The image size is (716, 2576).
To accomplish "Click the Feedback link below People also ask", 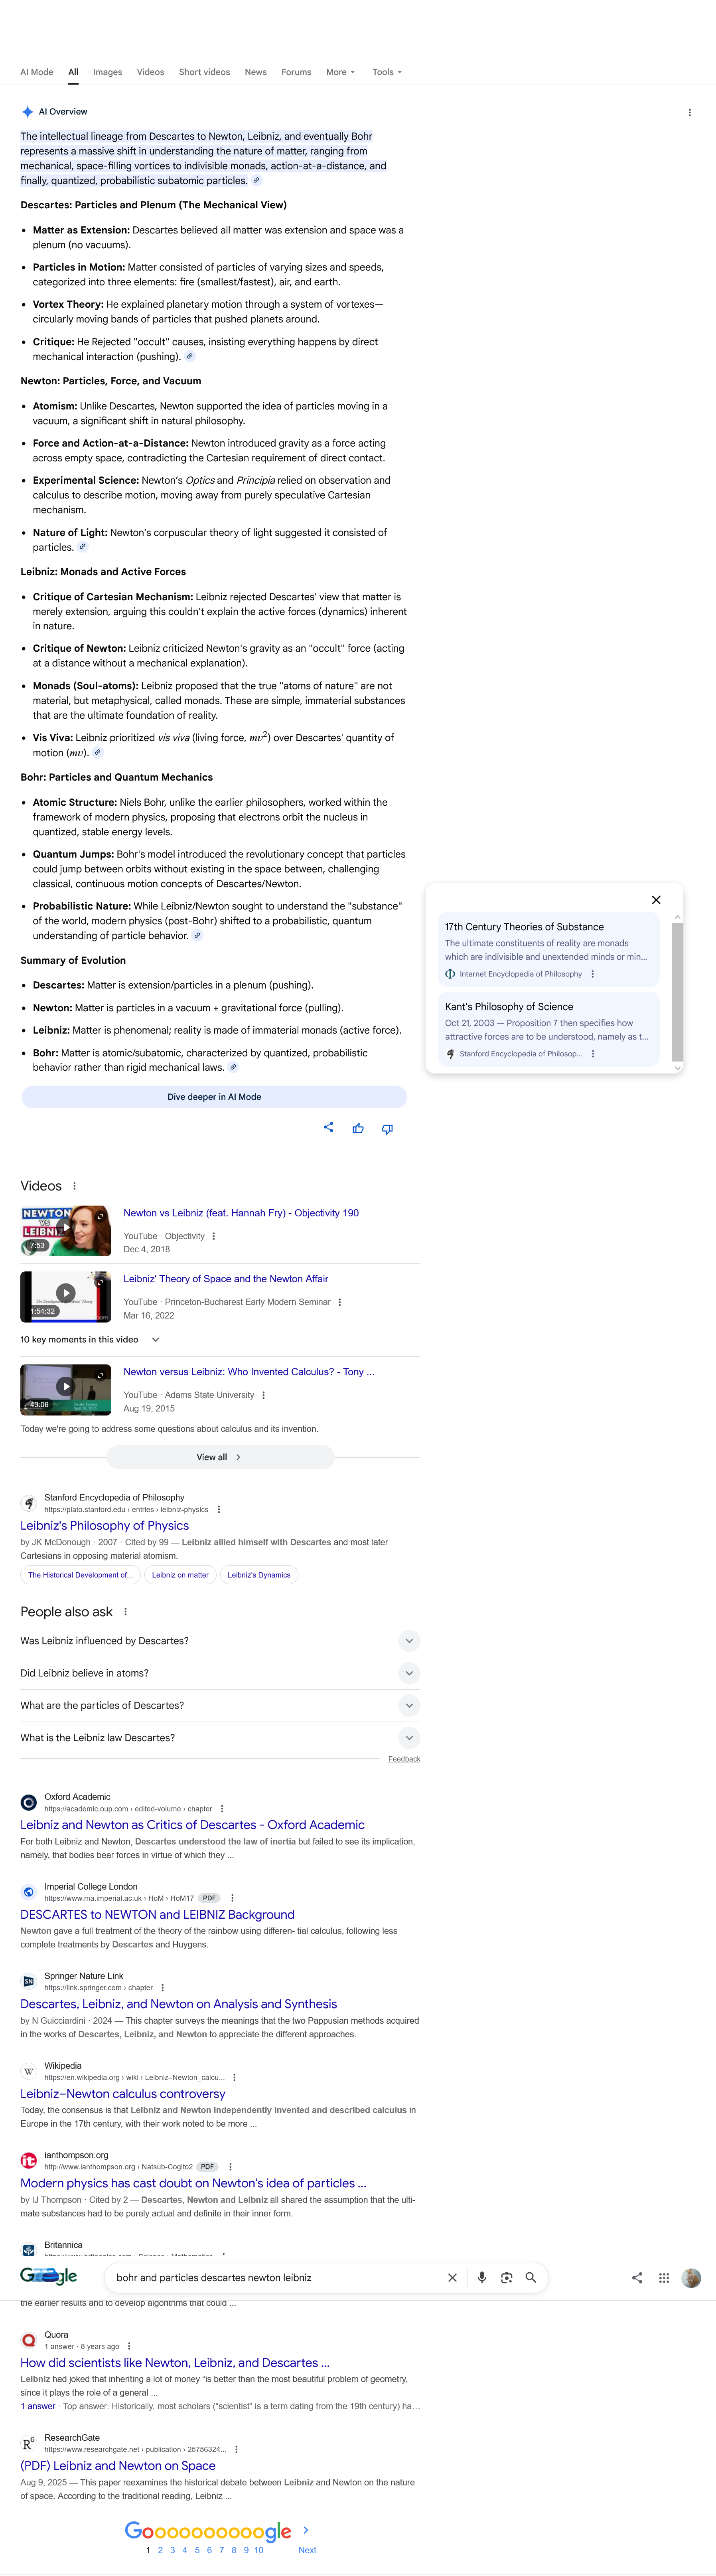I will pyautogui.click(x=404, y=1759).
